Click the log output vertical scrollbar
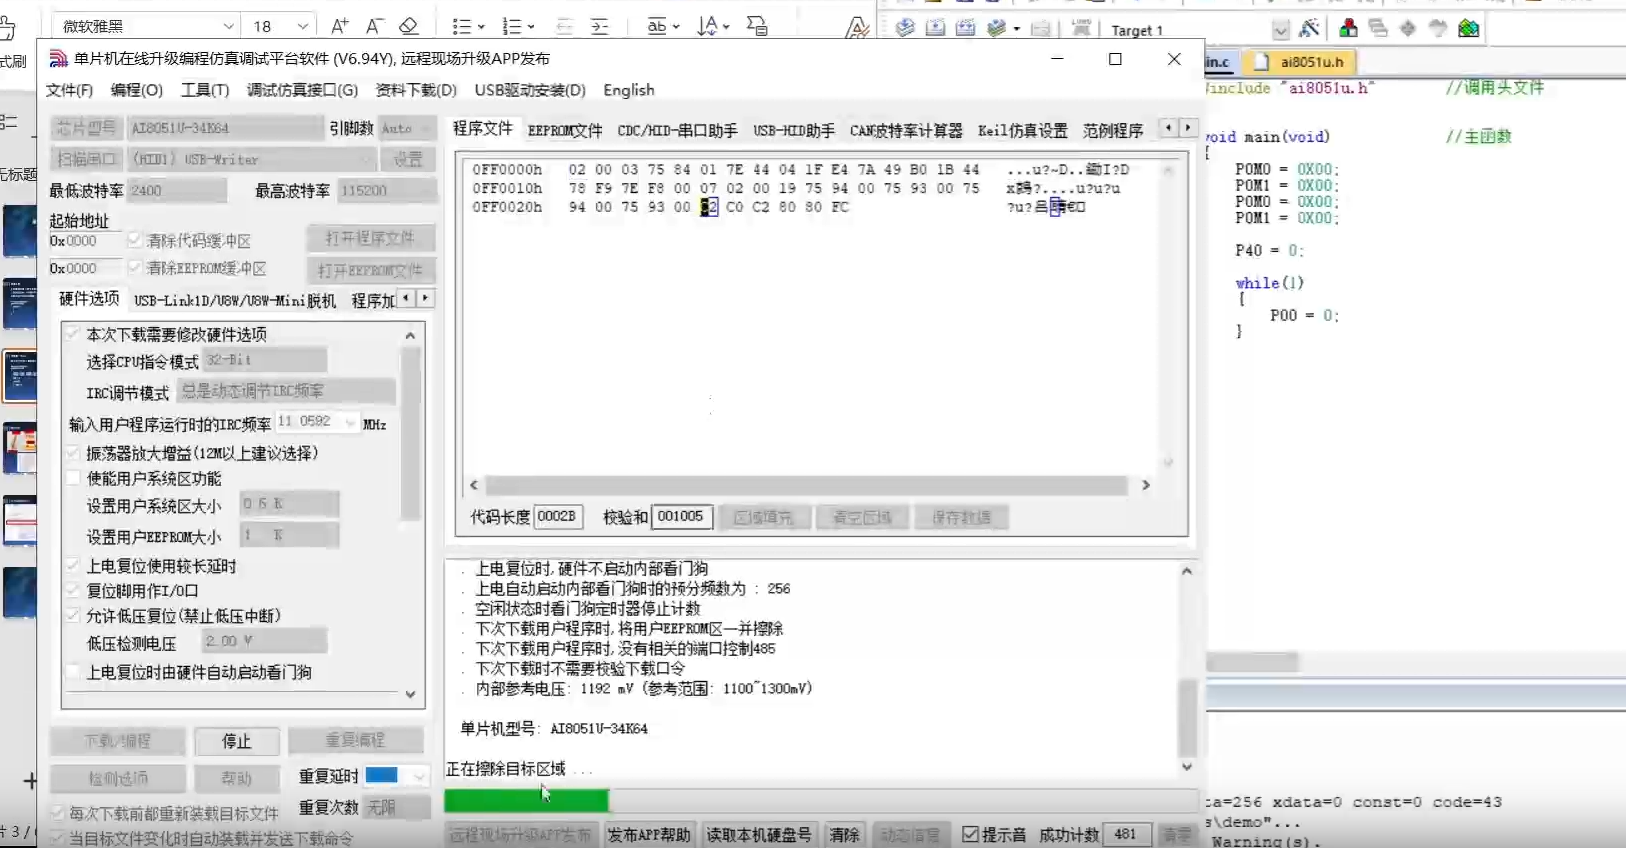This screenshot has width=1626, height=848. coord(1187,718)
